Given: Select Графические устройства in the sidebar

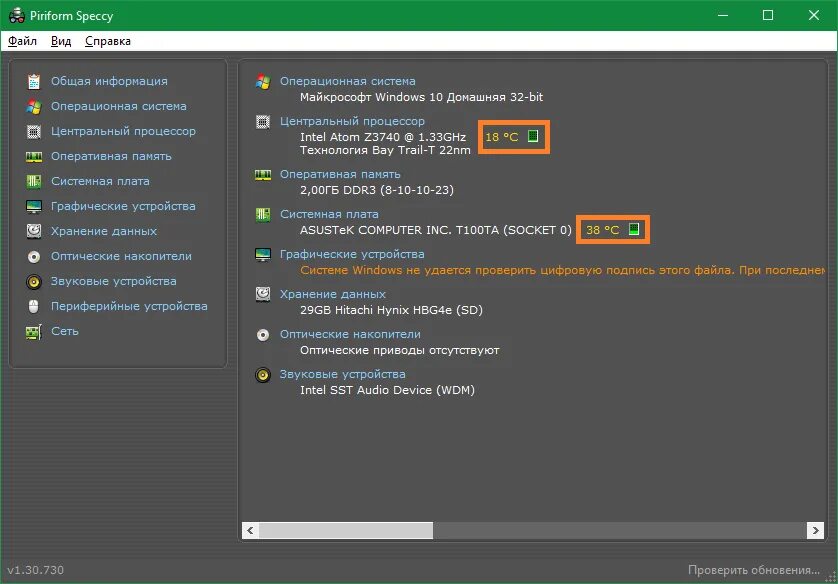Looking at the screenshot, I should tap(123, 206).
